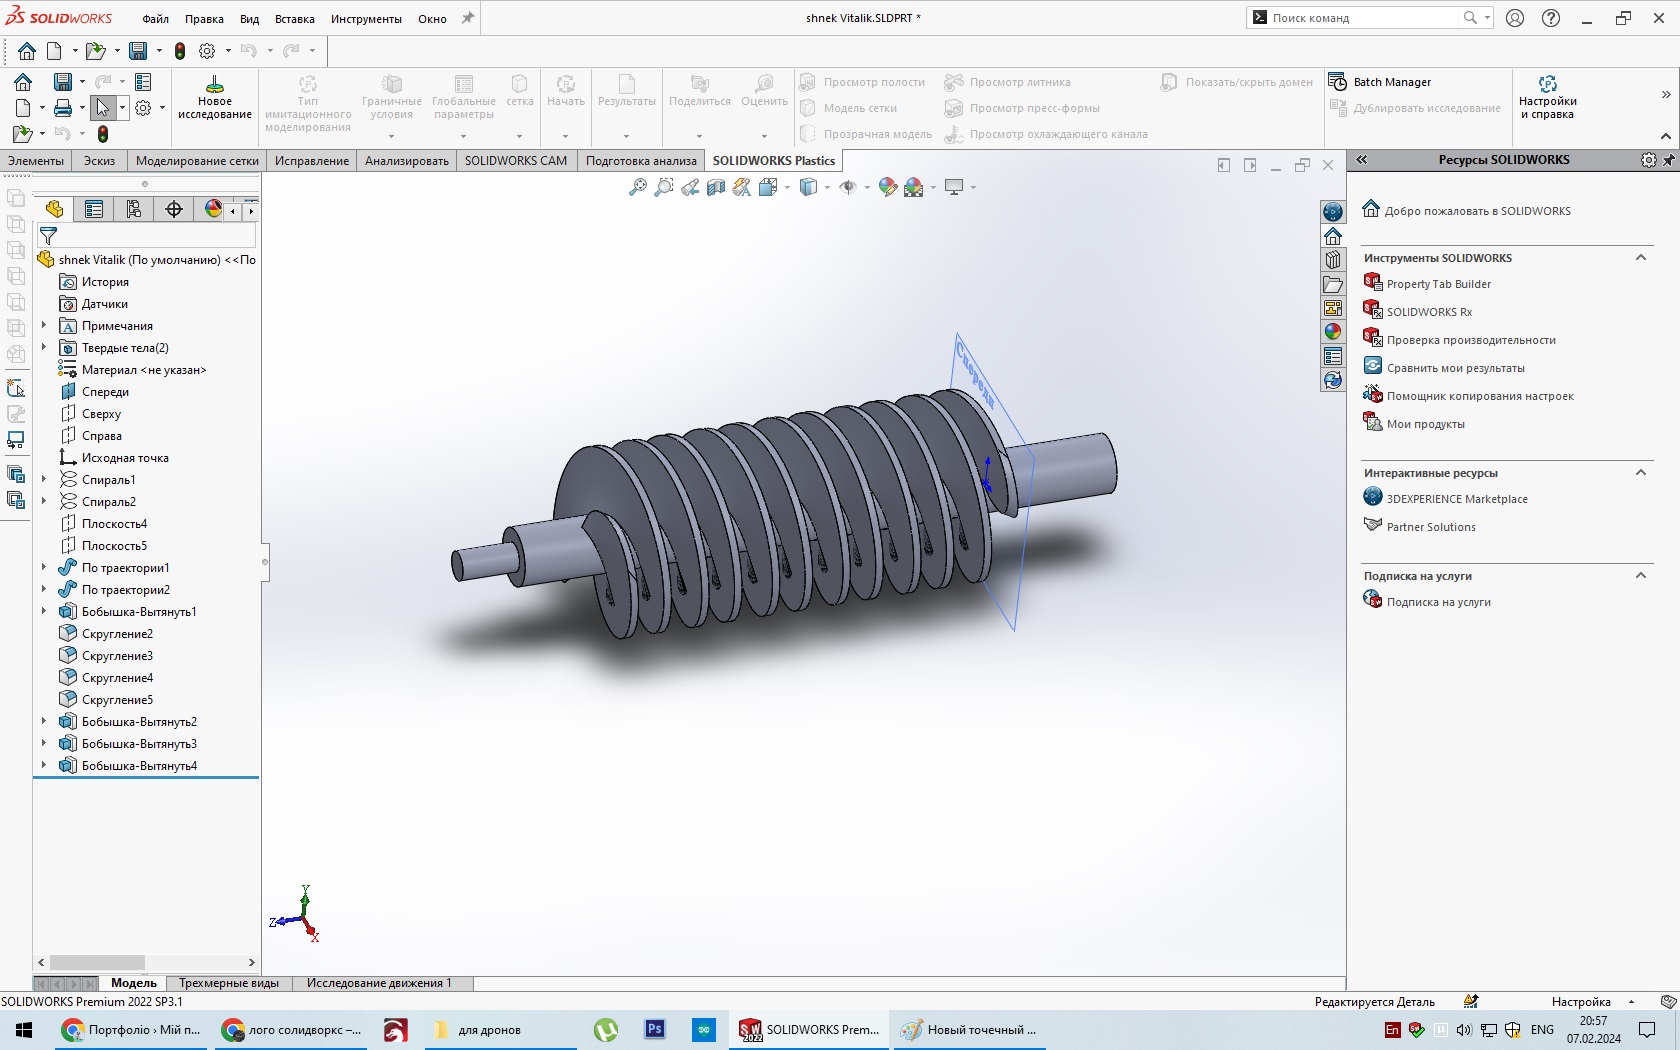1680x1050 pixels.
Task: Select the Плоскость5 tree item
Action: pos(114,546)
